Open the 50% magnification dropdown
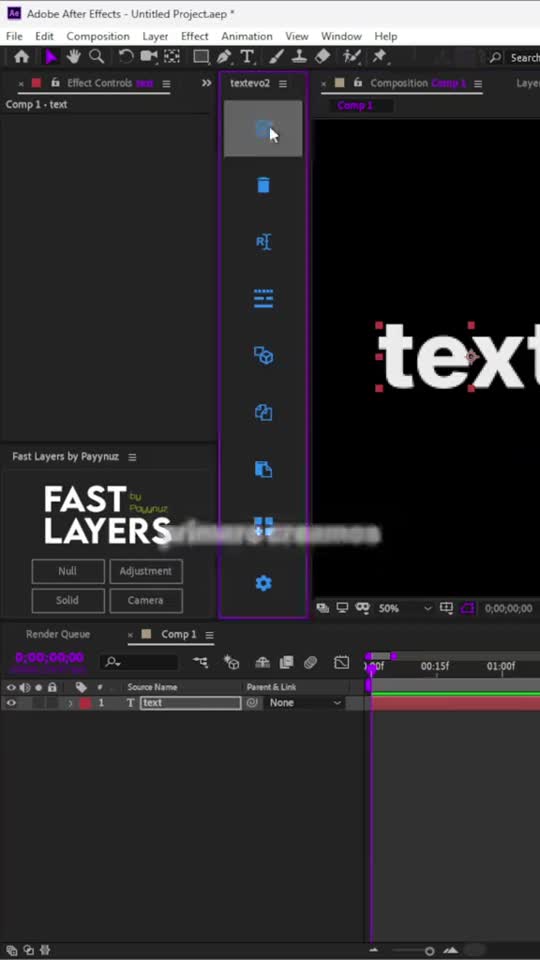 click(405, 608)
